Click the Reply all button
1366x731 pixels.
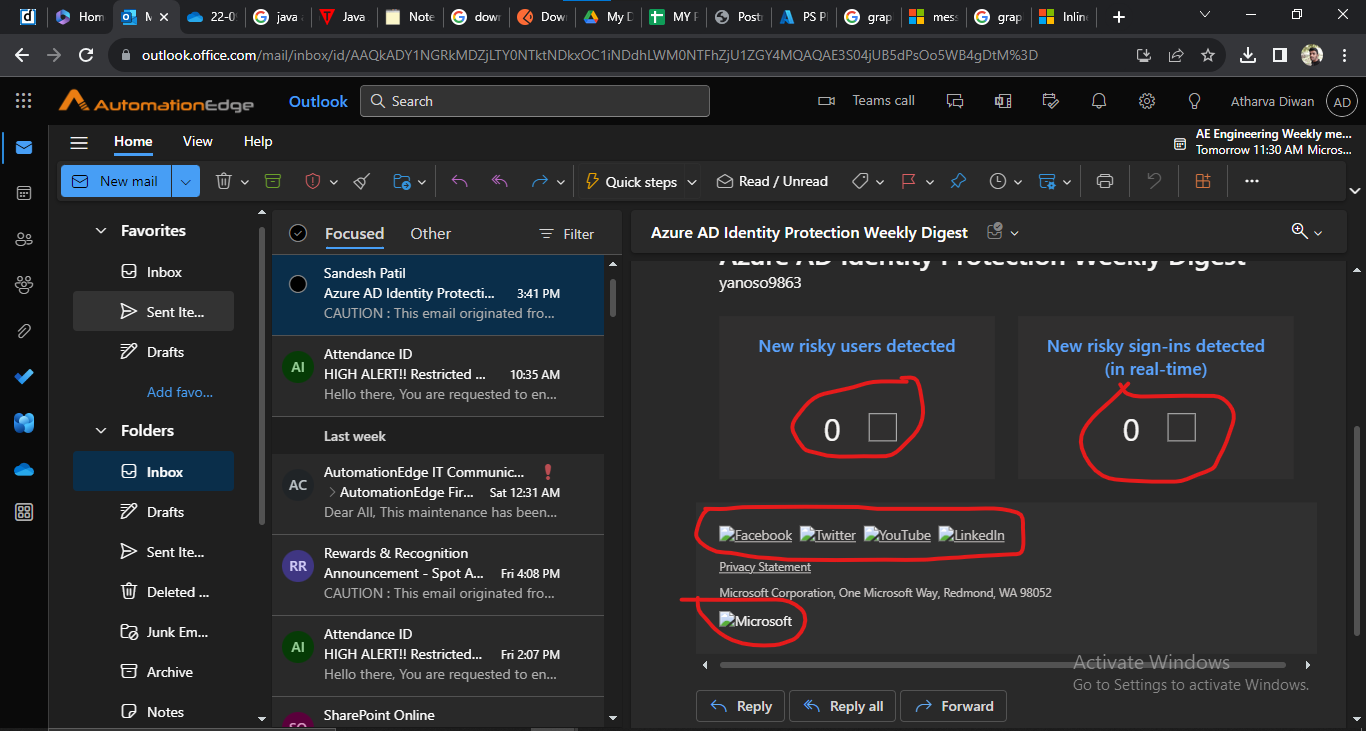842,706
